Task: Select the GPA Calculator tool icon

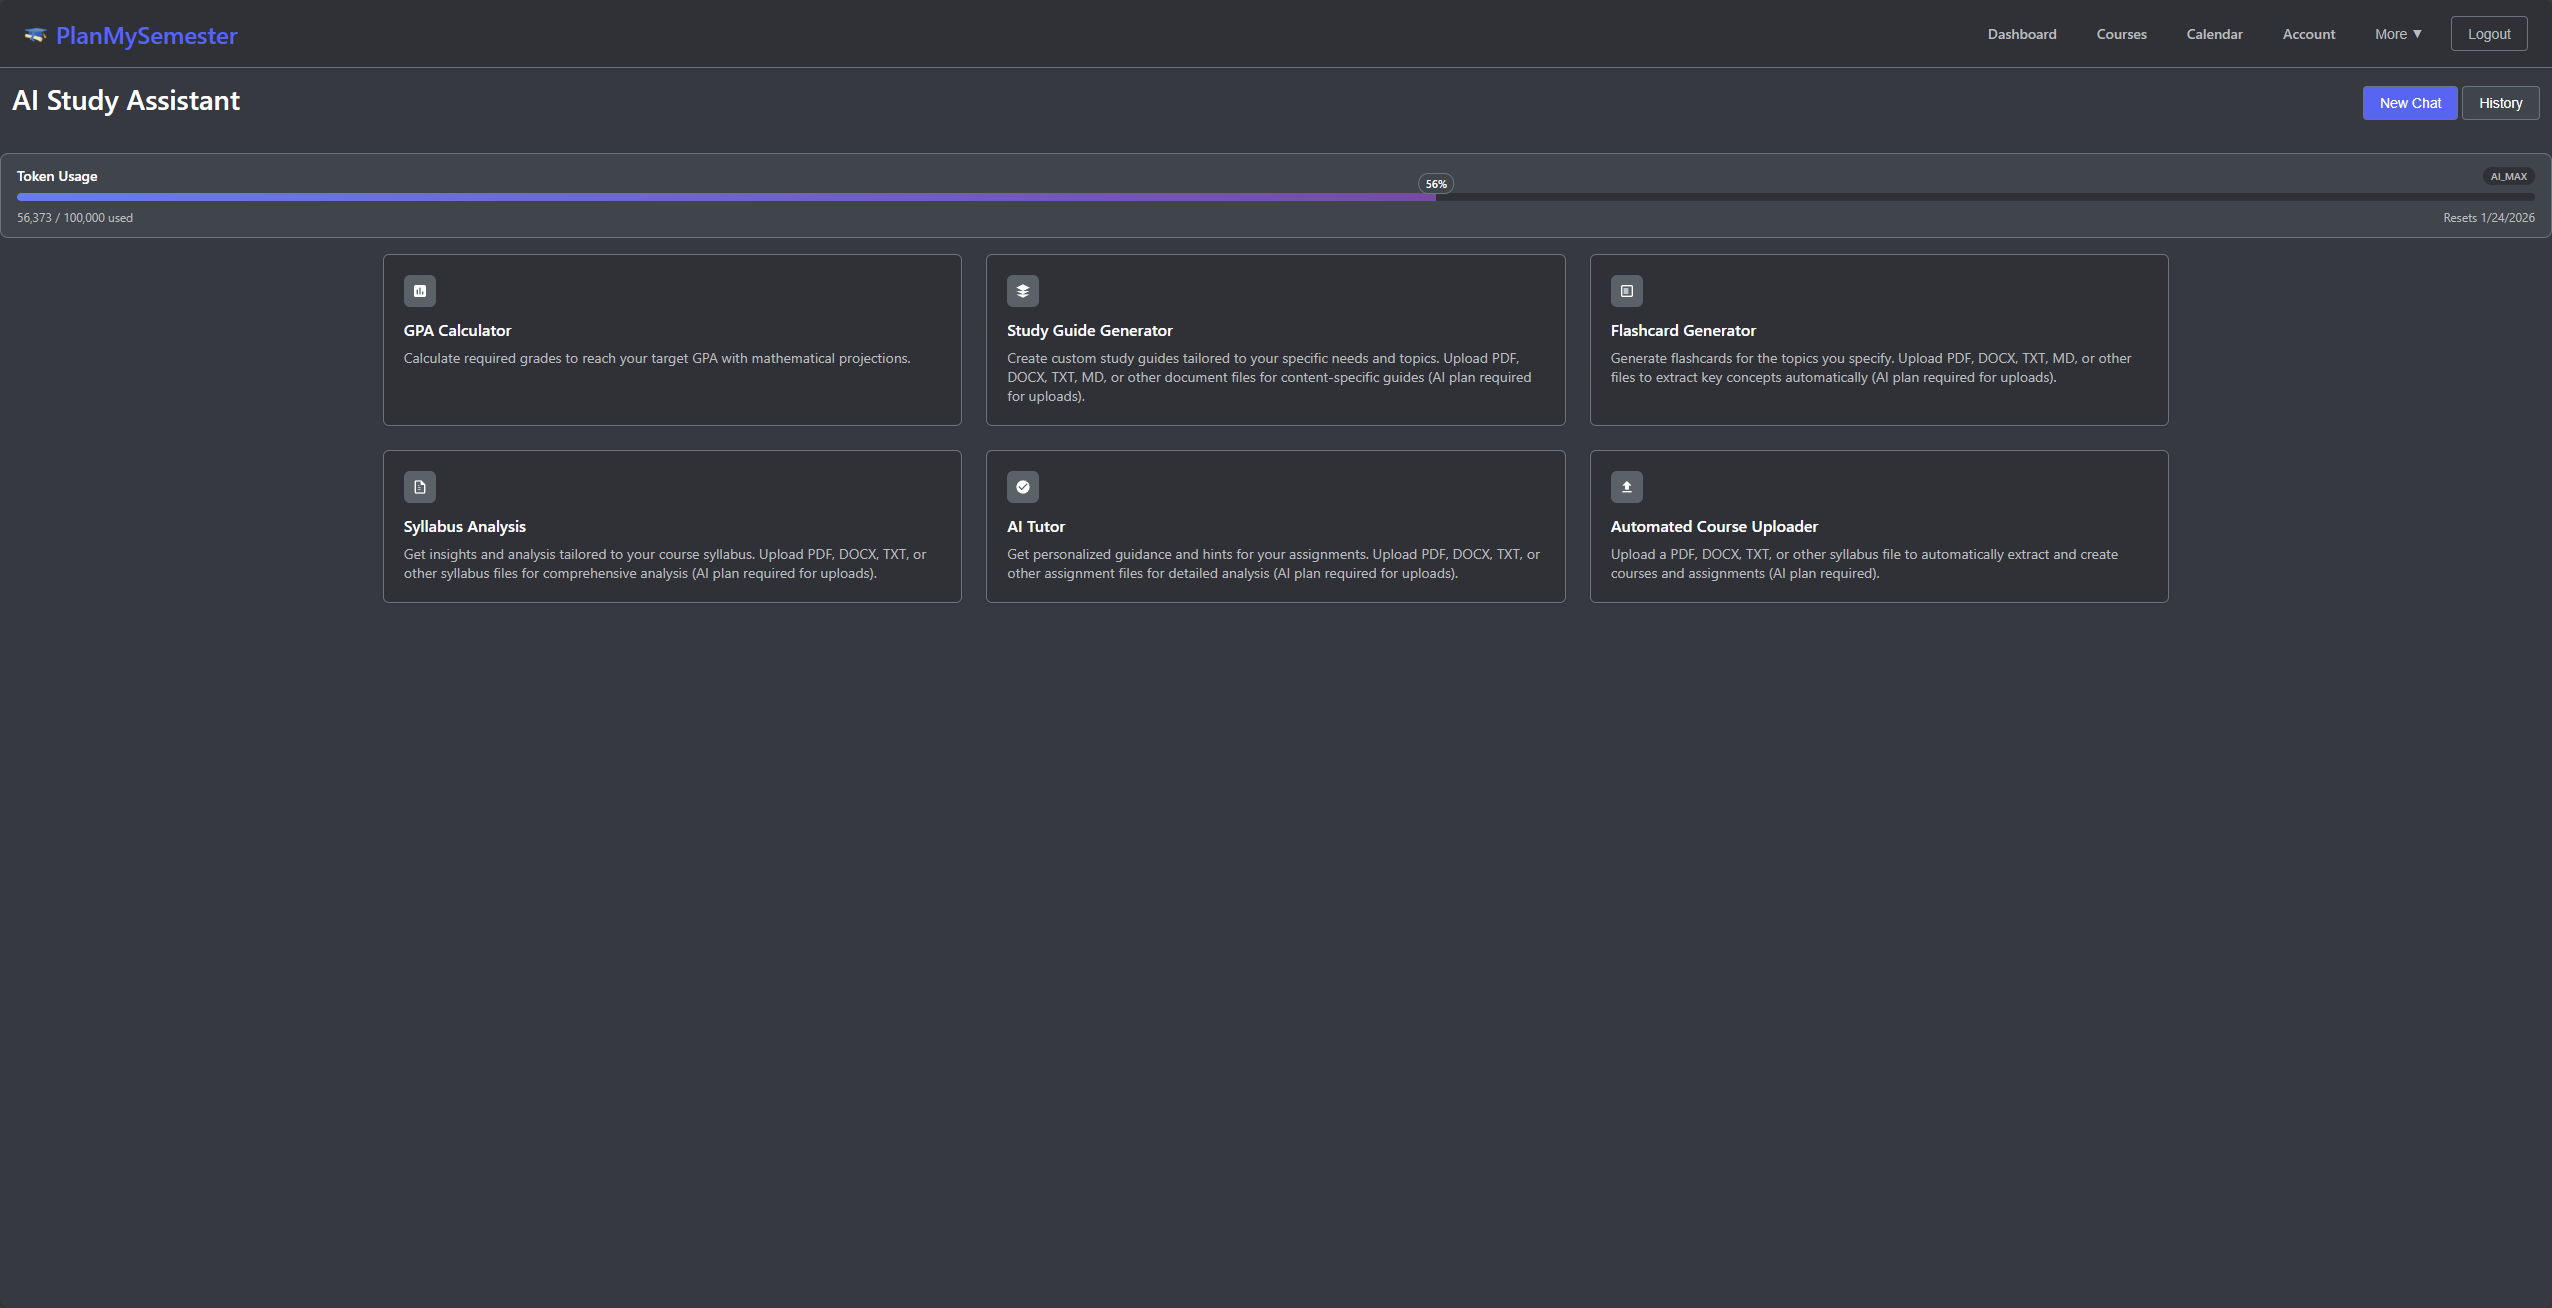Action: [419, 291]
